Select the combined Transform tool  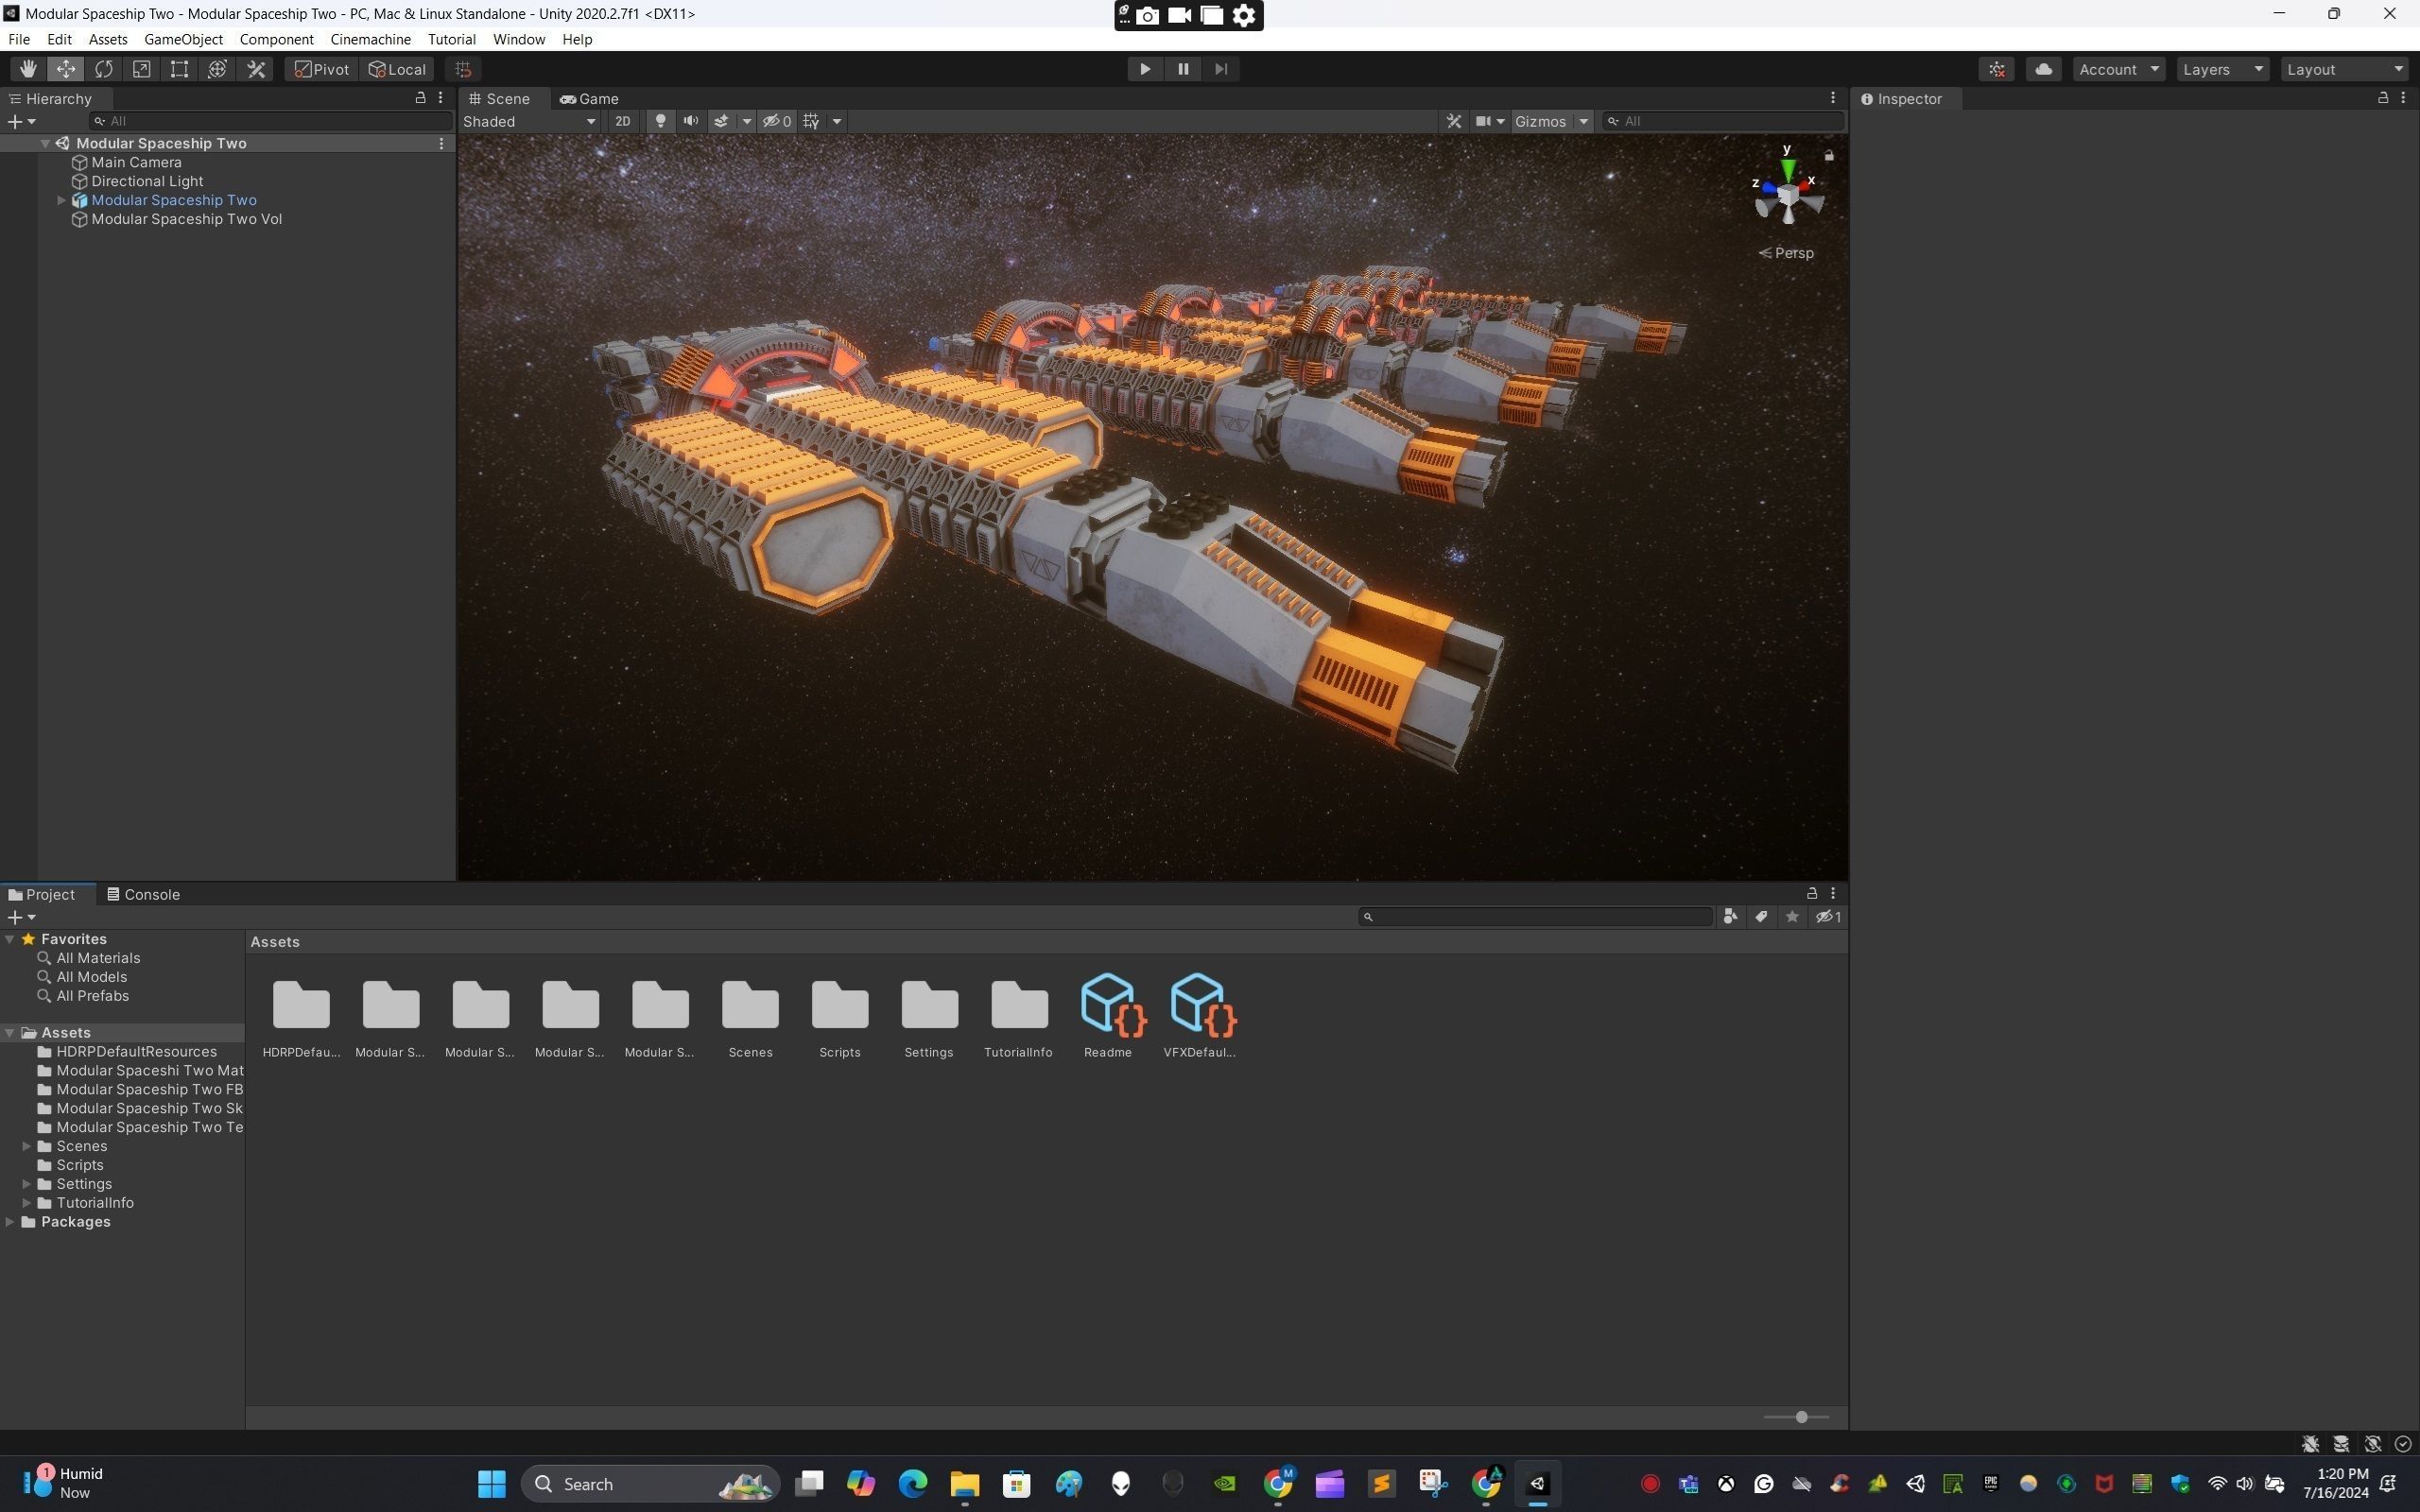tap(218, 69)
